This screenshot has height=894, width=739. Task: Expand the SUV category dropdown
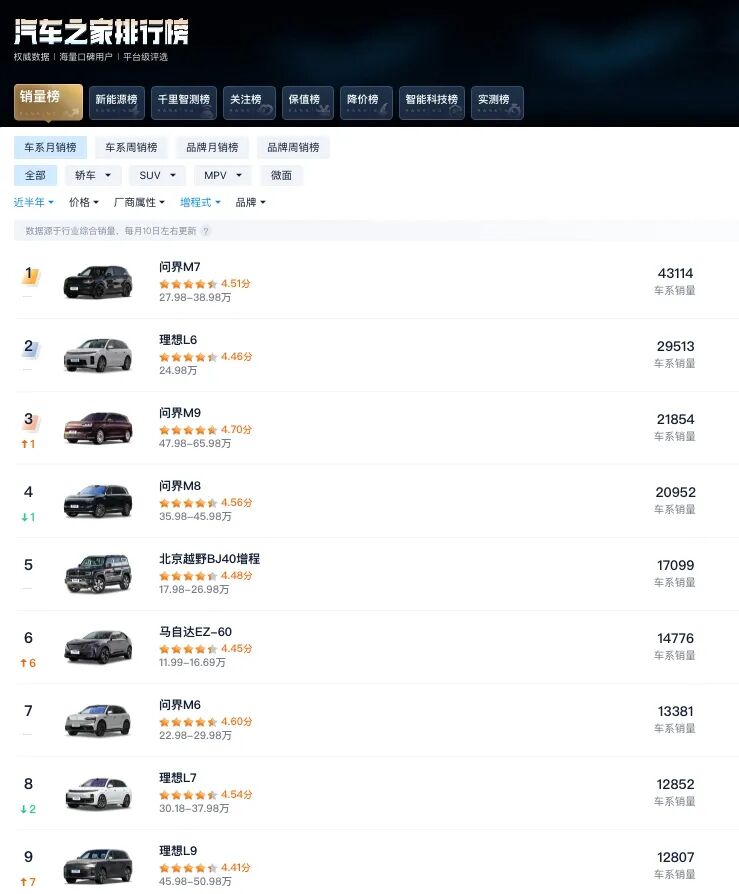(157, 175)
